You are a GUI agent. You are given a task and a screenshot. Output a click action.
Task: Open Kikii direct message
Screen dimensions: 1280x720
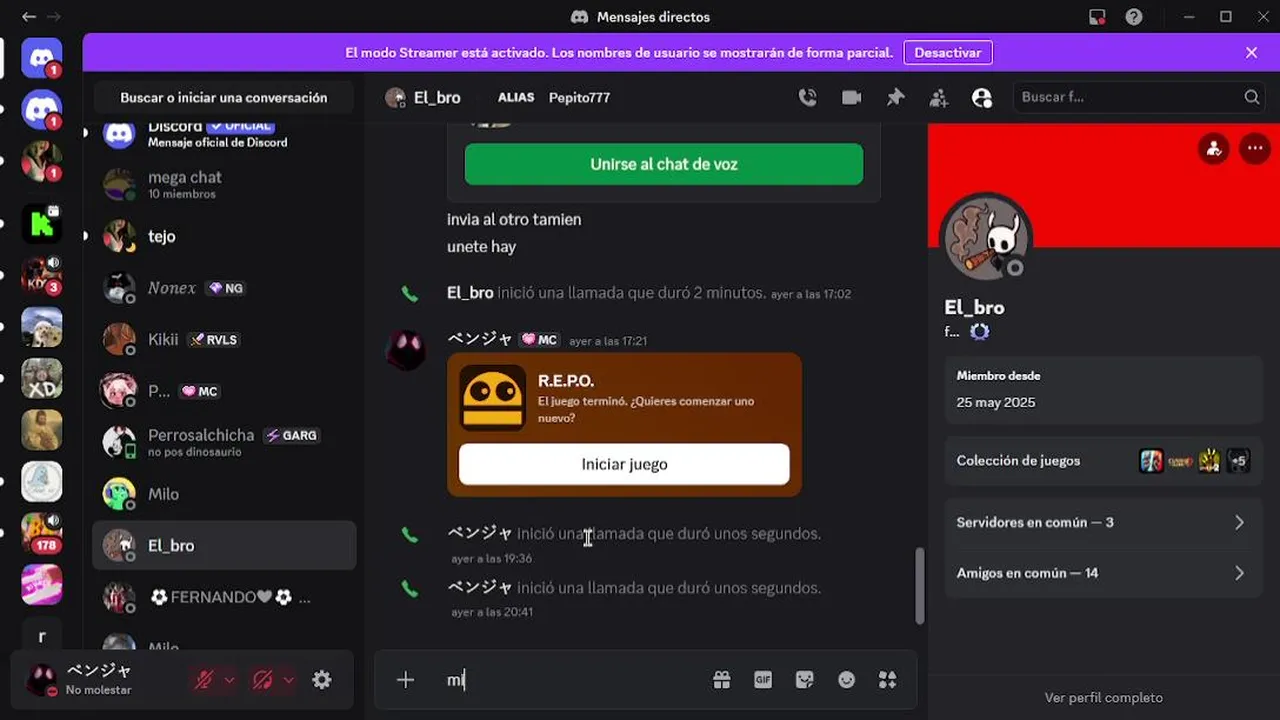pyautogui.click(x=224, y=339)
